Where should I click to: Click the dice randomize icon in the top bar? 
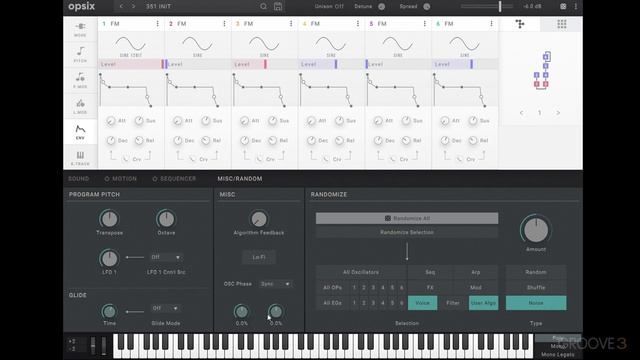(x=563, y=7)
